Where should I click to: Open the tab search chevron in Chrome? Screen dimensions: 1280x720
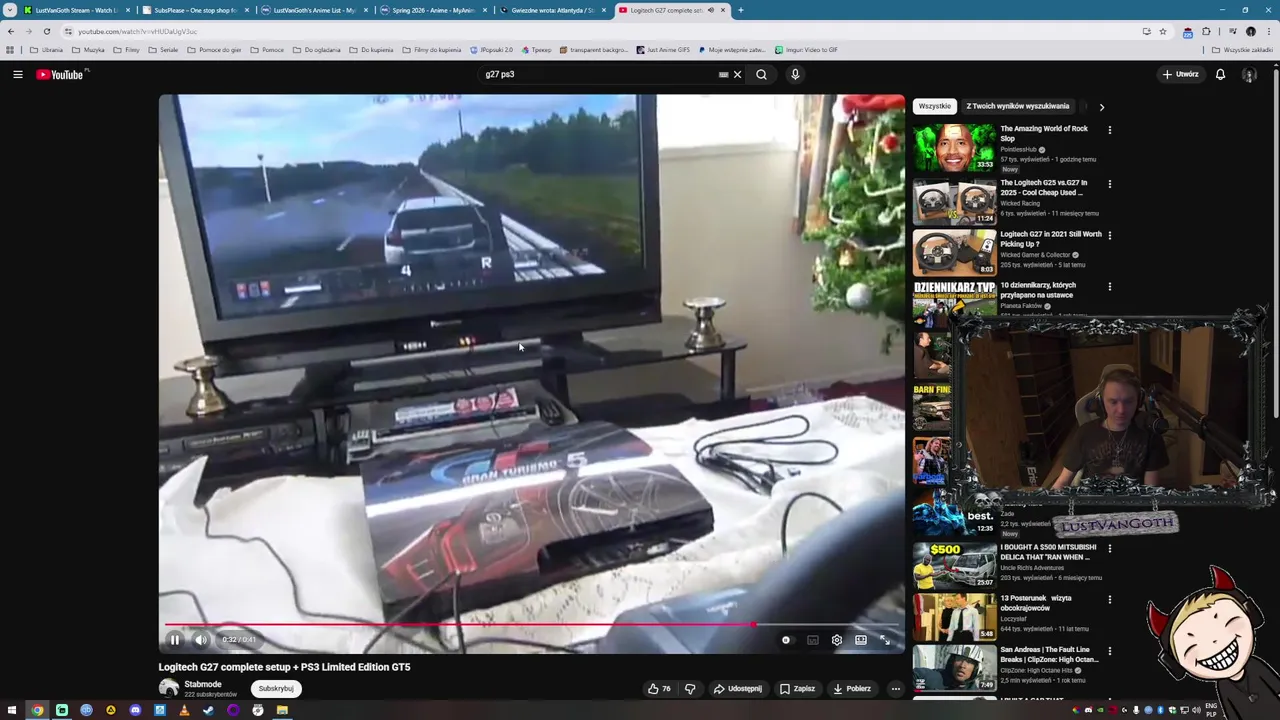pos(9,10)
